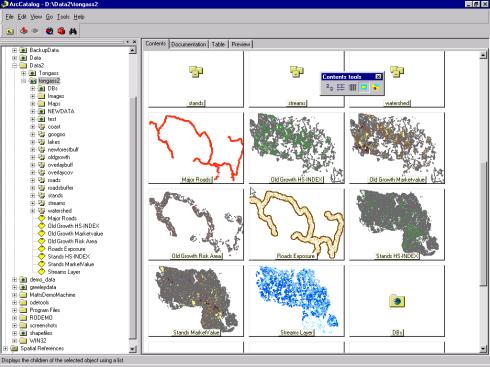Close the Contents tools floating toolbar
The image size is (490, 367).
coord(378,77)
